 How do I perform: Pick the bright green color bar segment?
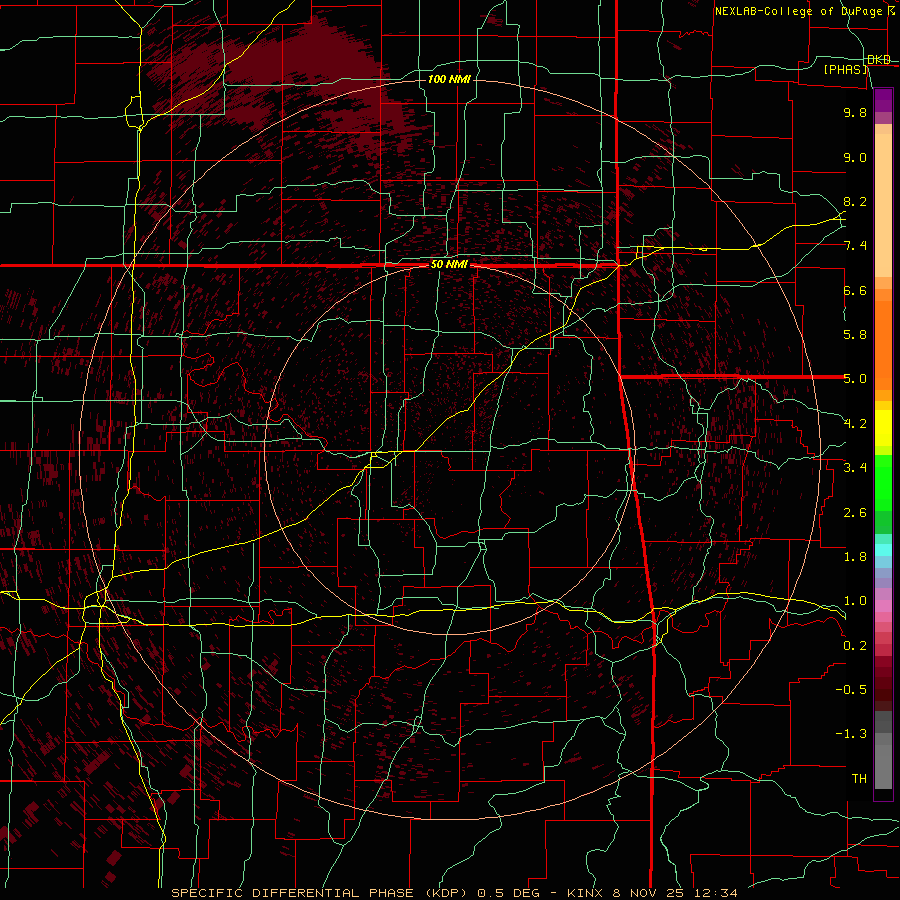883,482
